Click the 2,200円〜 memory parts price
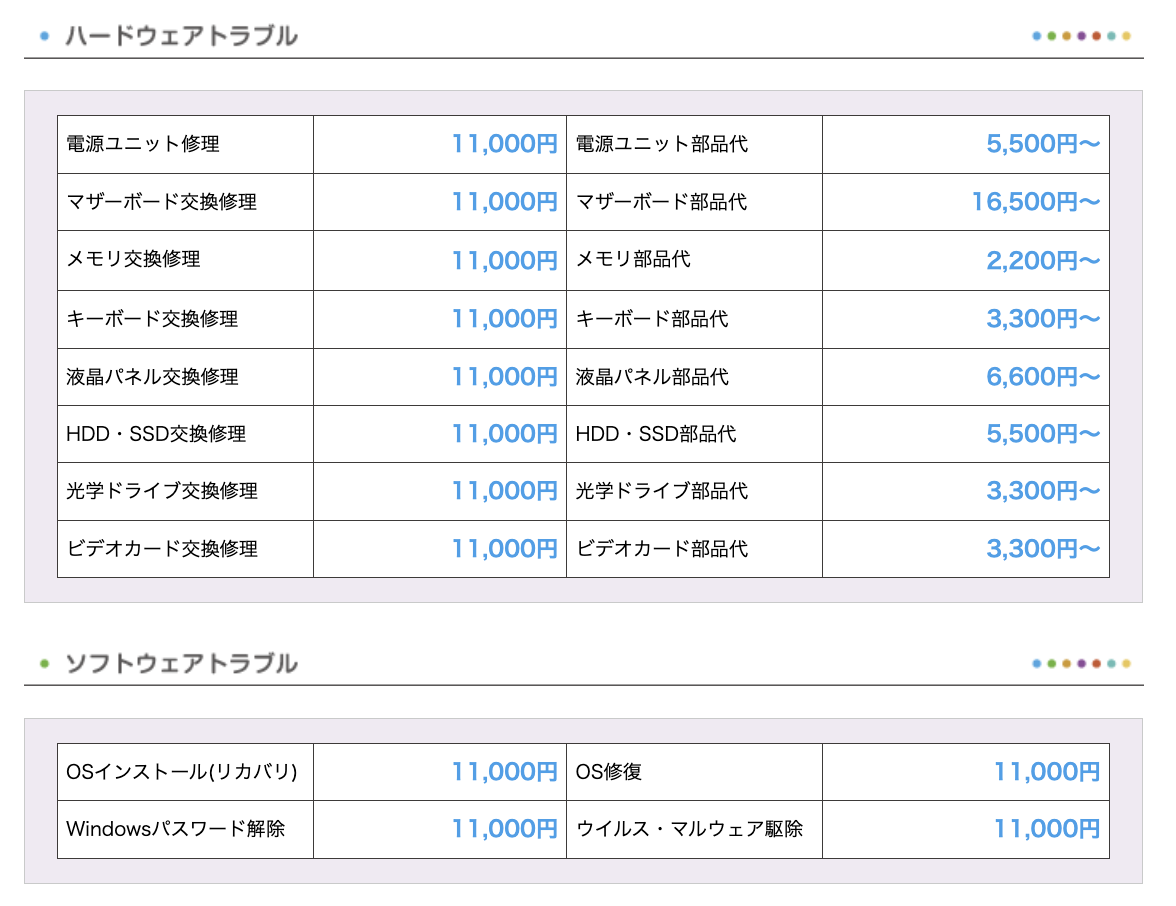 point(1042,260)
